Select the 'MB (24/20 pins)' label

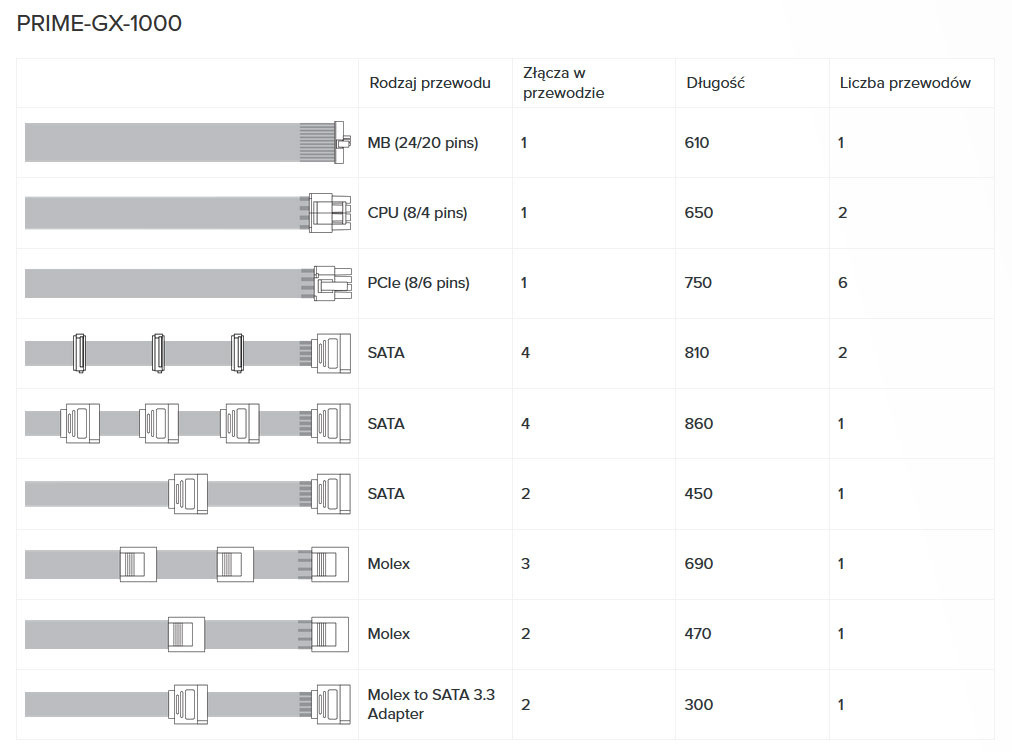(423, 143)
